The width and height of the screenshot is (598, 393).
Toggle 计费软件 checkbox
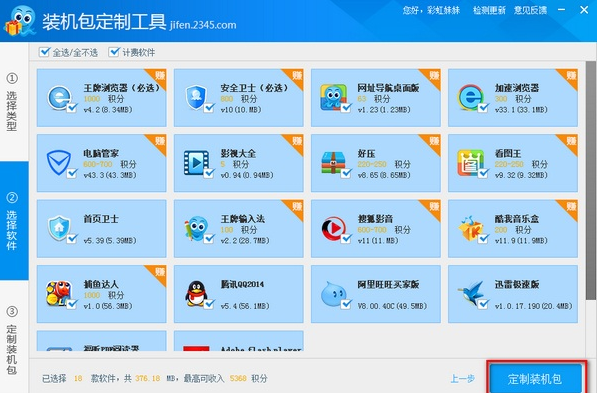pos(114,52)
